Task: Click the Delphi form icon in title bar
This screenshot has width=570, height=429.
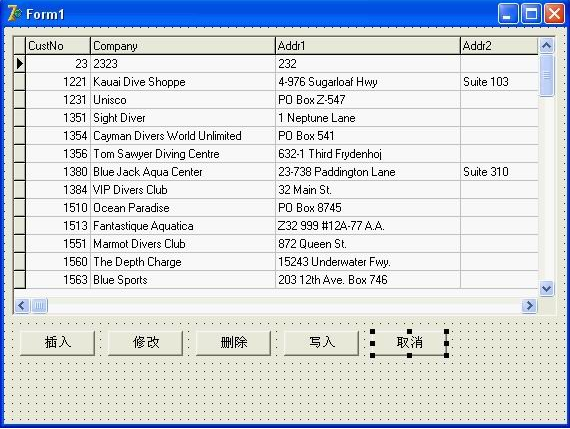Action: 15,14
